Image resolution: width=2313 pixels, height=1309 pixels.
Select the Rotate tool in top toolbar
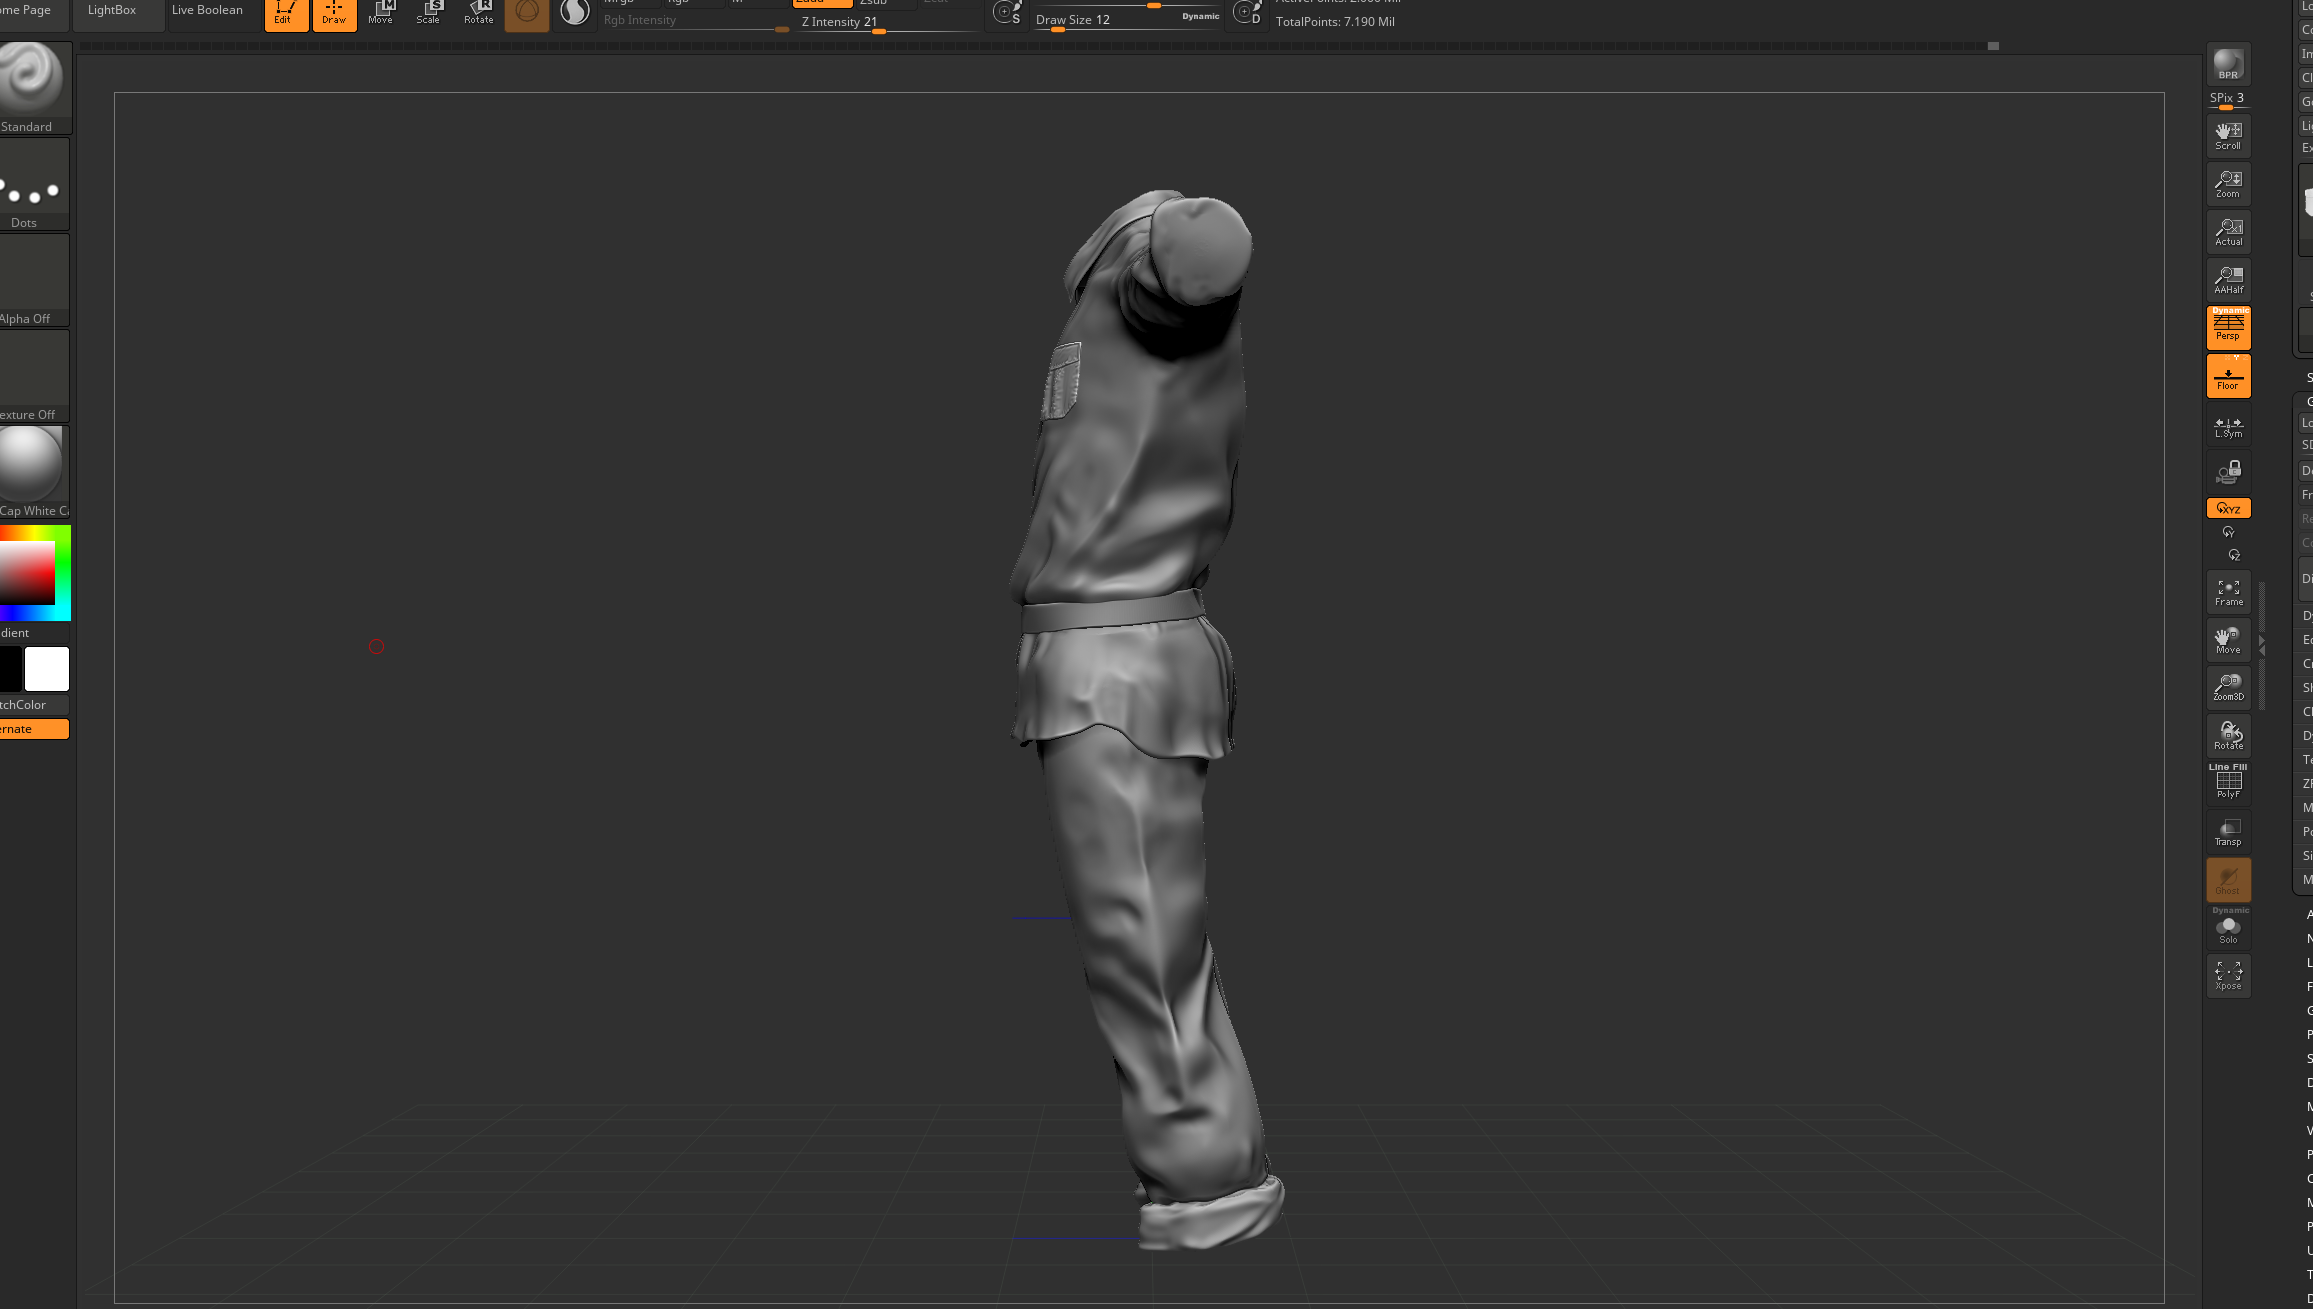pyautogui.click(x=478, y=14)
